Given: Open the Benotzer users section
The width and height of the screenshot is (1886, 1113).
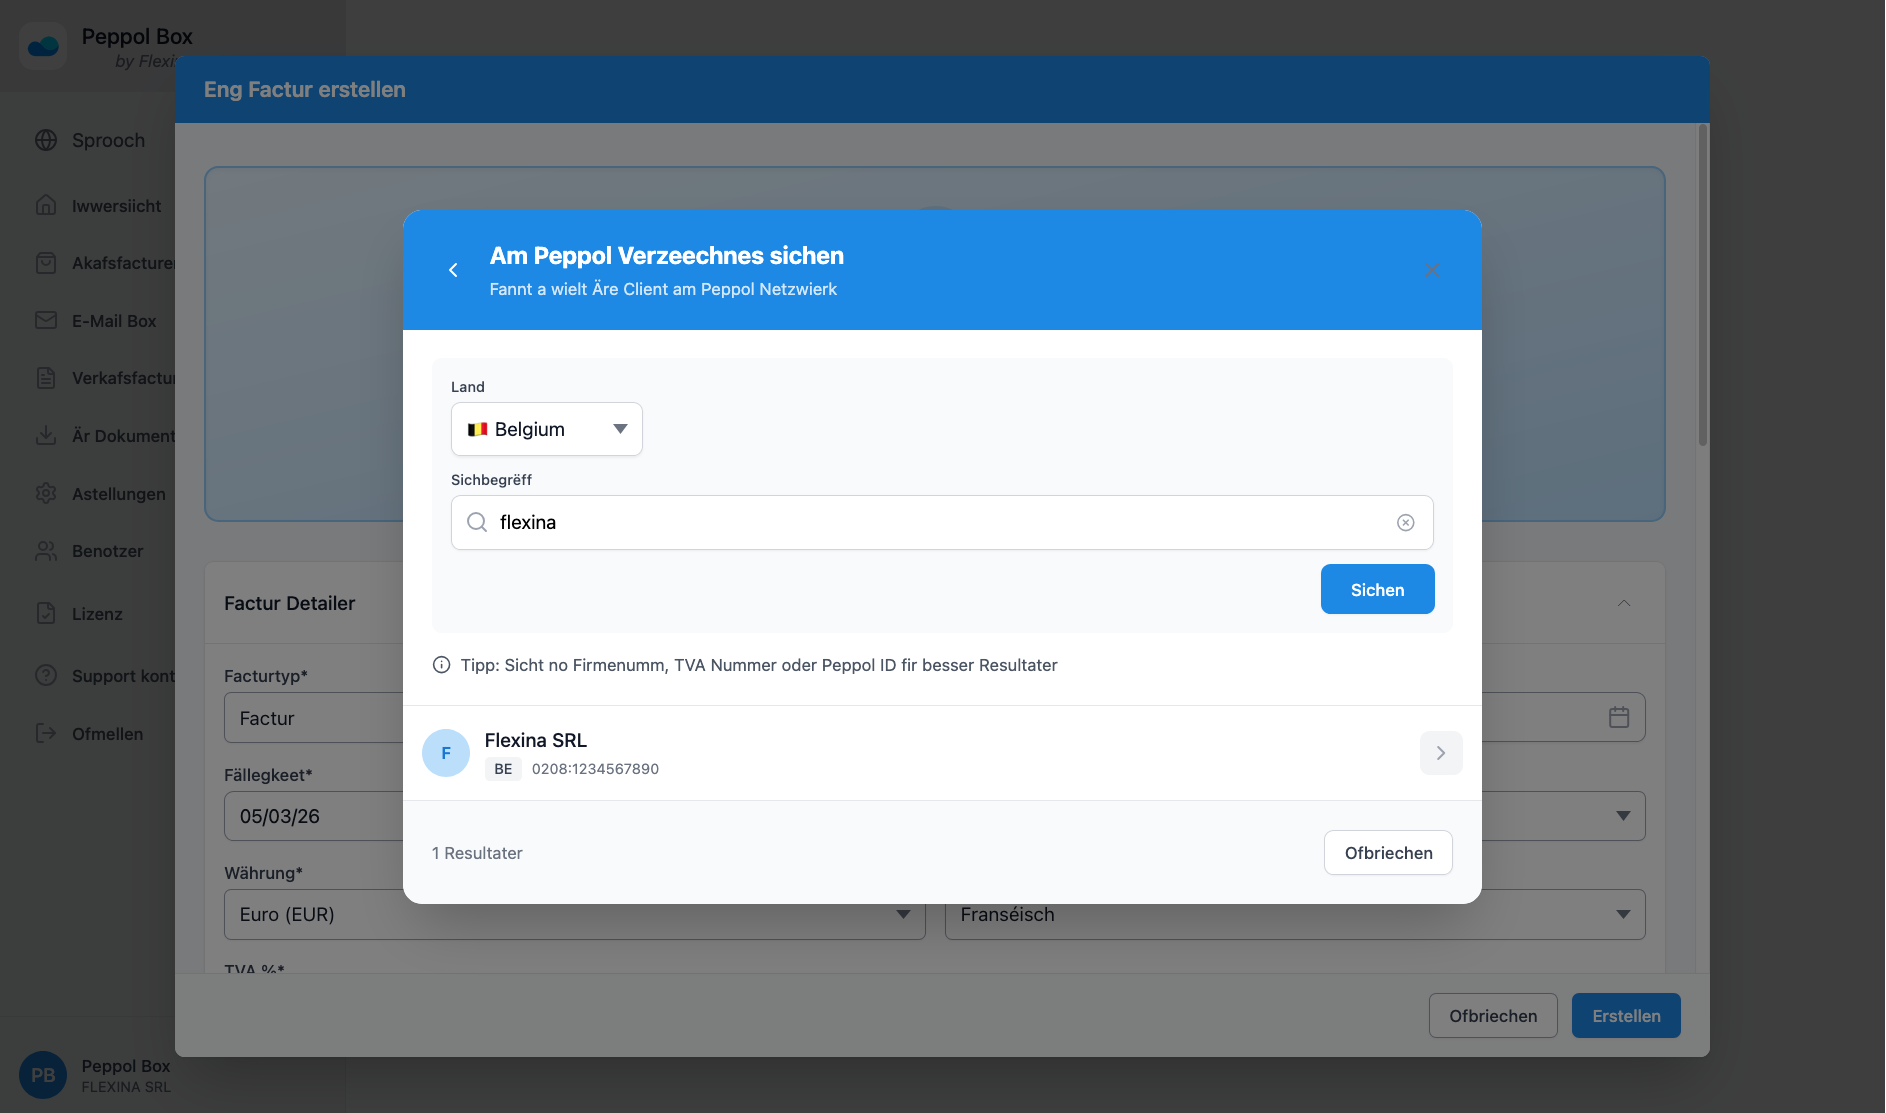Looking at the screenshot, I should (x=110, y=551).
